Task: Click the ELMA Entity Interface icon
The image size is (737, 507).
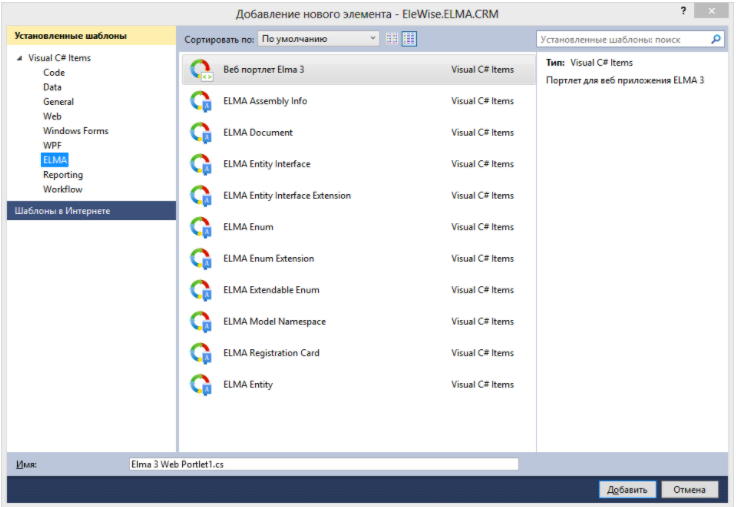Action: pos(202,164)
